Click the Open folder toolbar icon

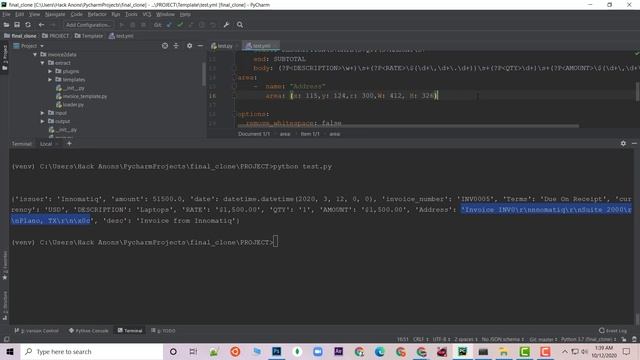tap(6, 25)
